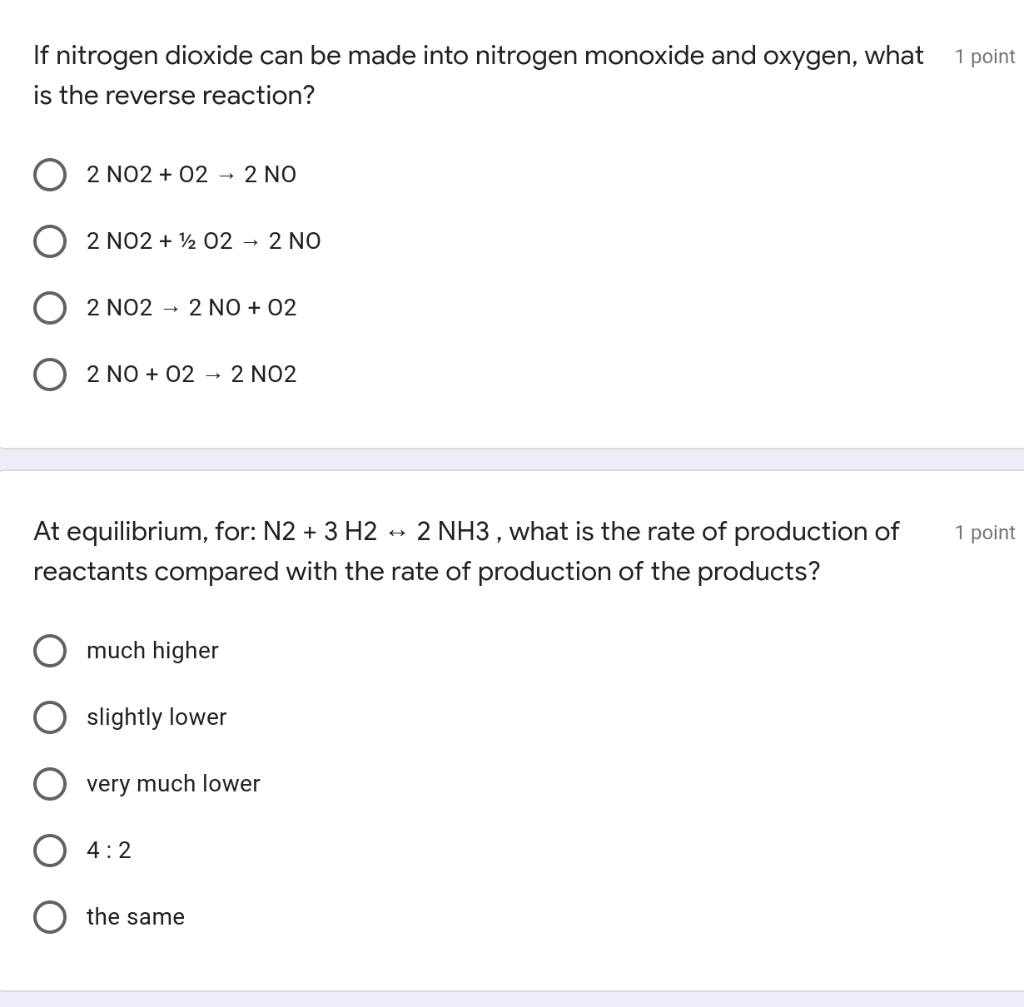This screenshot has height=1007, width=1024.
Task: Select radio button for 2 NO2 + O2 → 2 NO
Action: tap(50, 175)
